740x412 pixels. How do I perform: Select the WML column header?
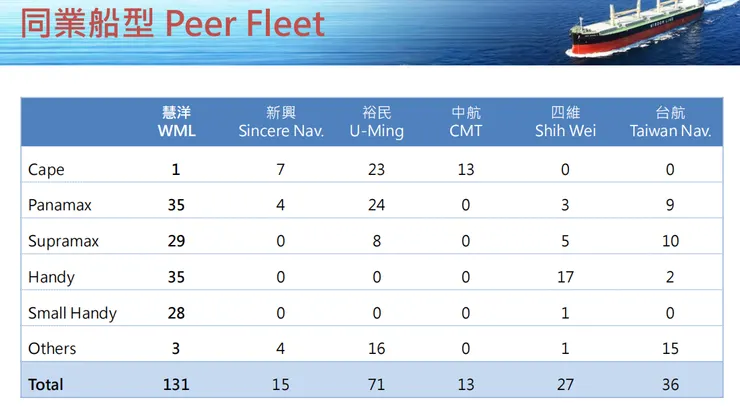pos(175,122)
